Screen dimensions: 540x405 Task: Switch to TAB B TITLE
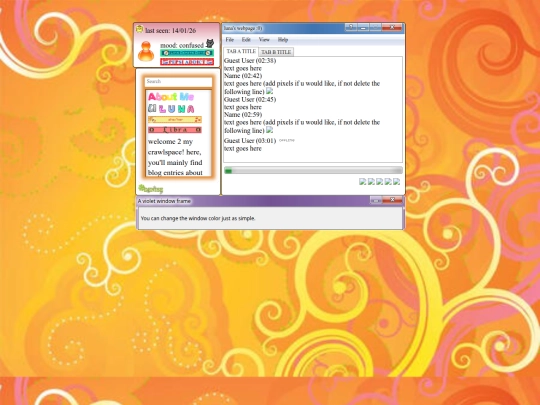tap(276, 52)
